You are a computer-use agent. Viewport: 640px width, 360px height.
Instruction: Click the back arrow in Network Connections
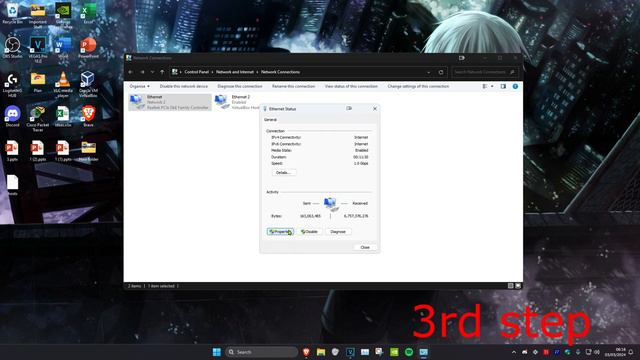coord(131,72)
